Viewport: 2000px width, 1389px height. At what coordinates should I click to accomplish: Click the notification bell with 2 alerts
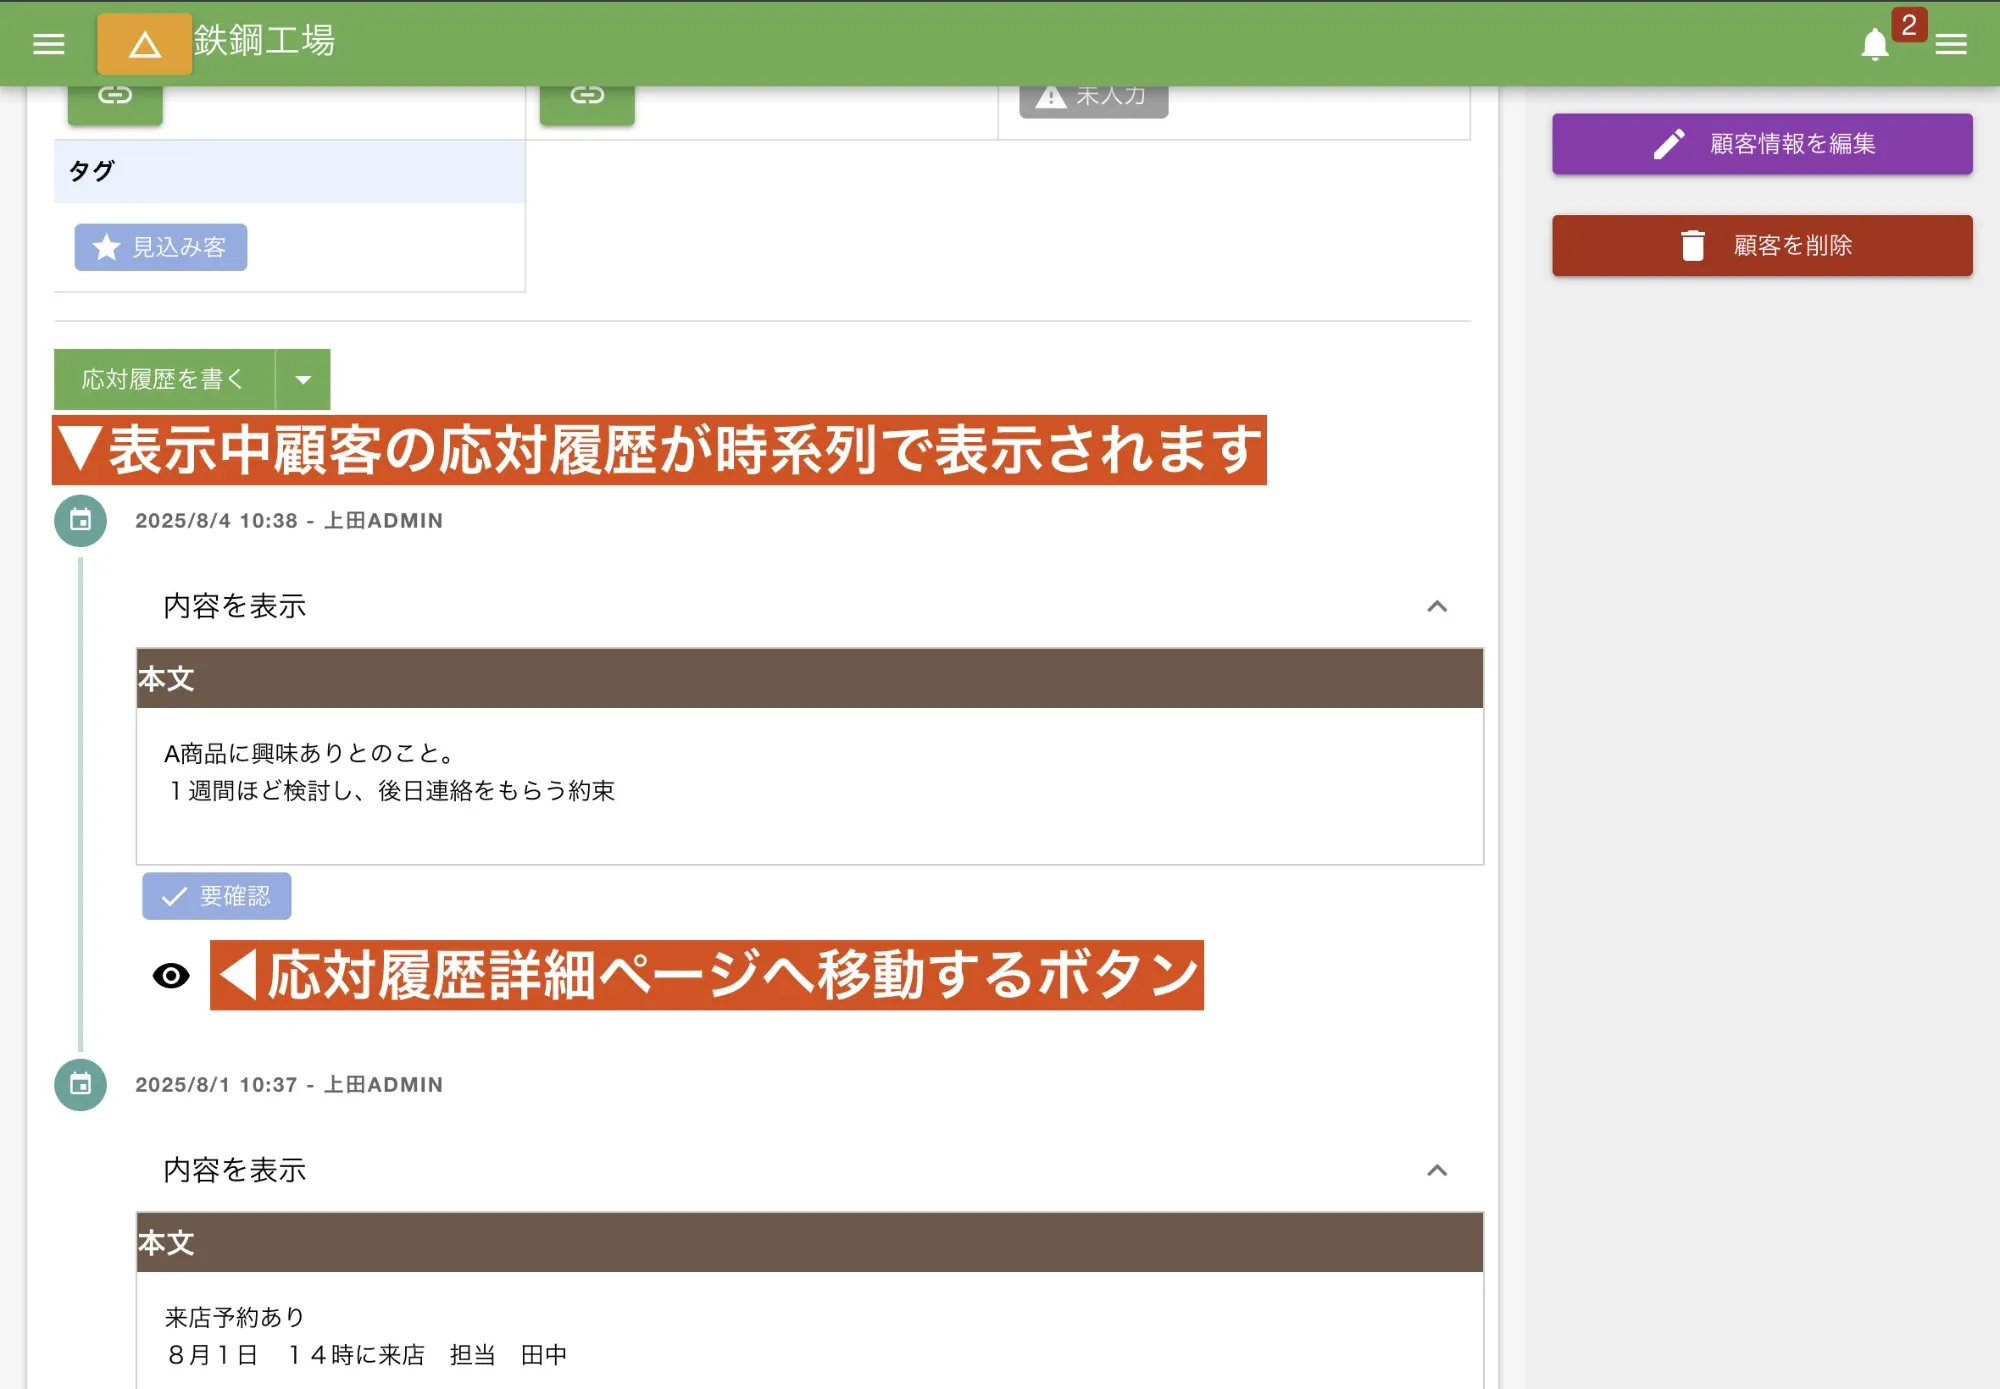point(1876,43)
